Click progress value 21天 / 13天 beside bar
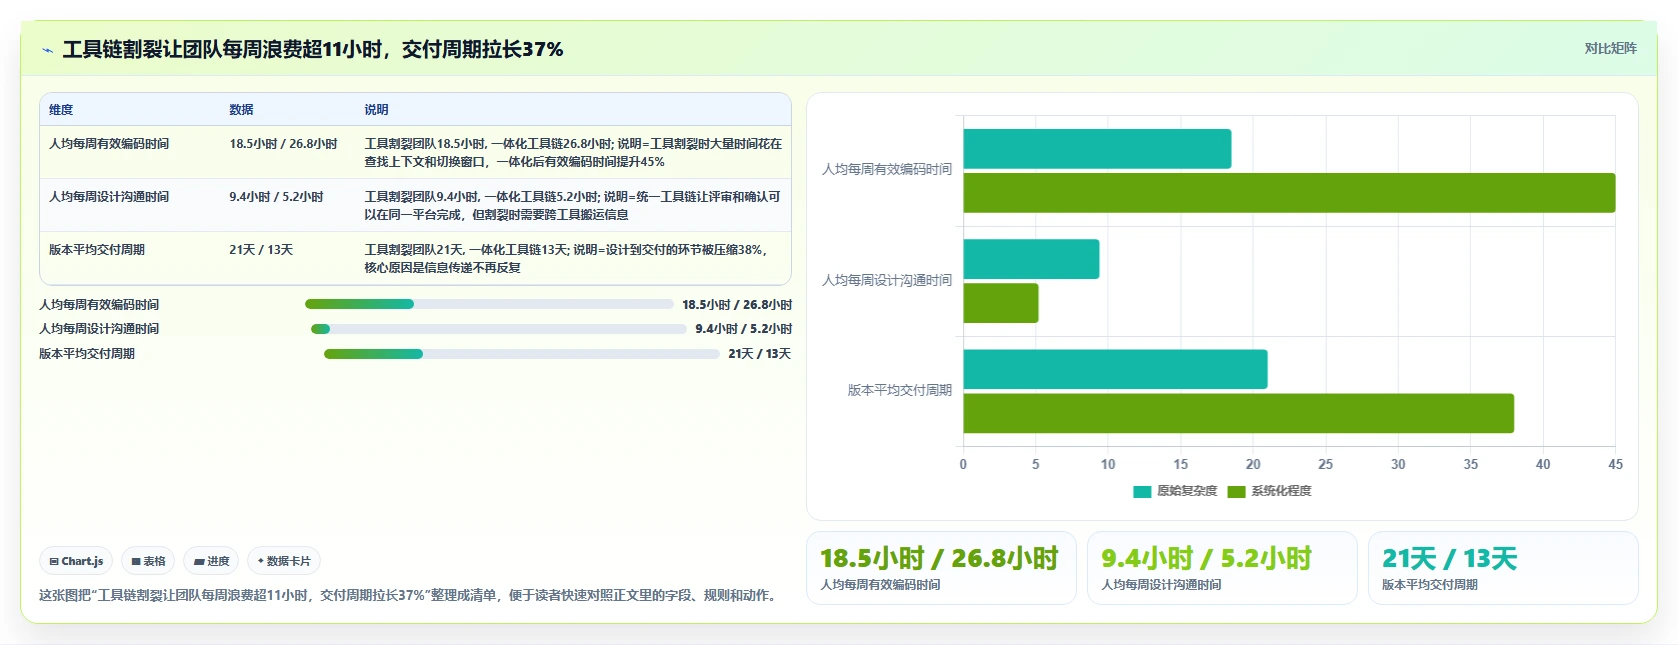Image resolution: width=1678 pixels, height=645 pixels. click(760, 354)
